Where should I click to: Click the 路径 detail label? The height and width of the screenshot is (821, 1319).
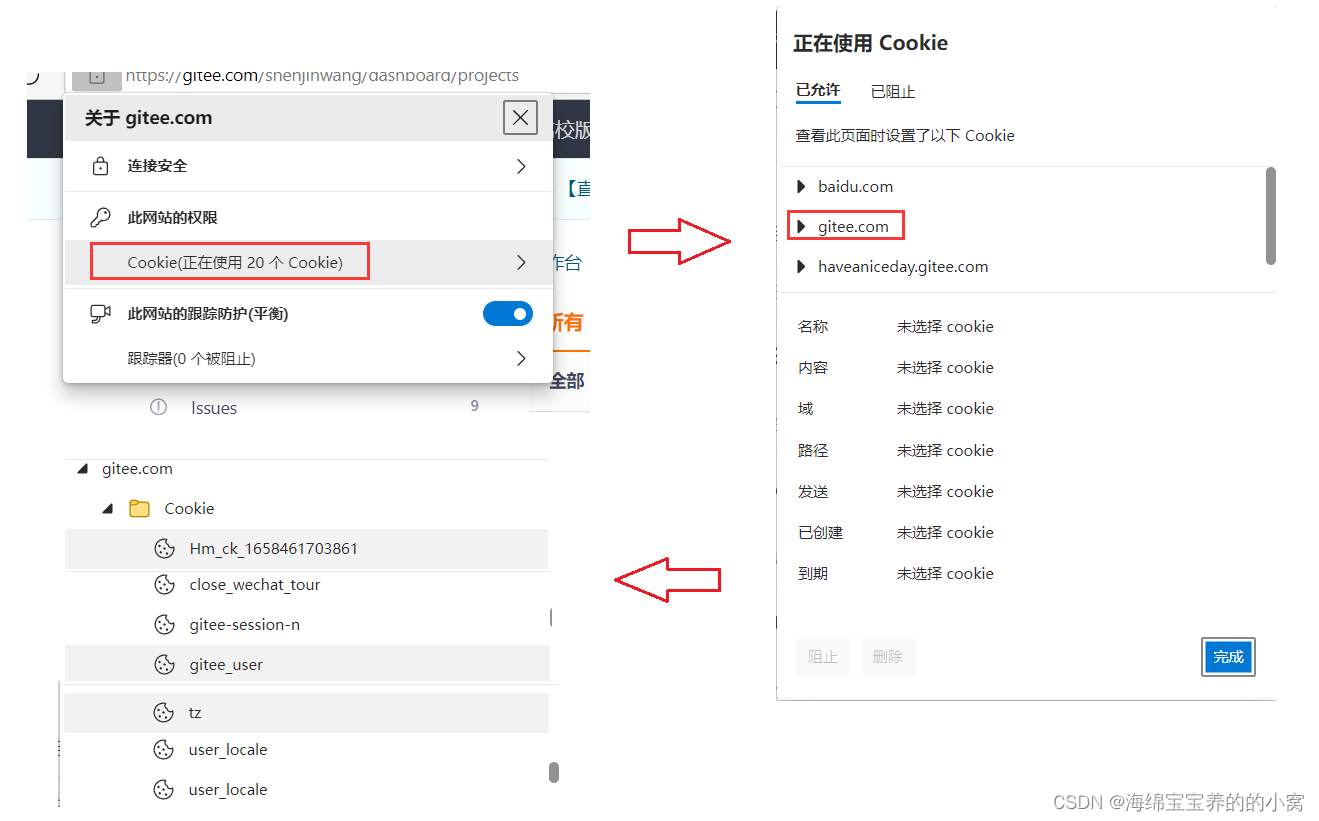(x=813, y=451)
